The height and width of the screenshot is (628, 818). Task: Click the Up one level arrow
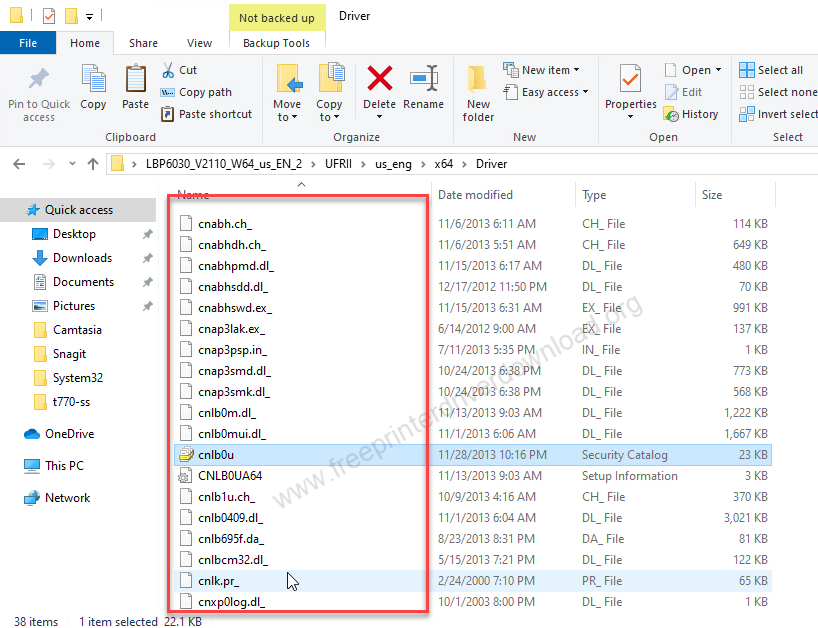[x=93, y=164]
